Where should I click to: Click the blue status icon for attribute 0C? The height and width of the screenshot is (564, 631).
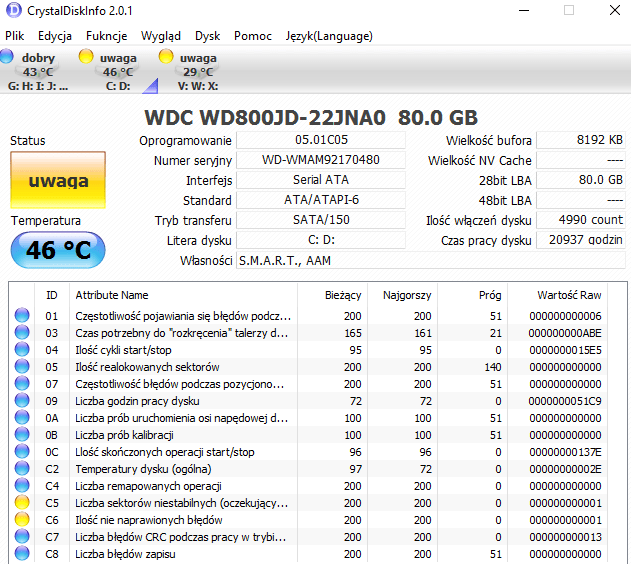pyautogui.click(x=22, y=452)
